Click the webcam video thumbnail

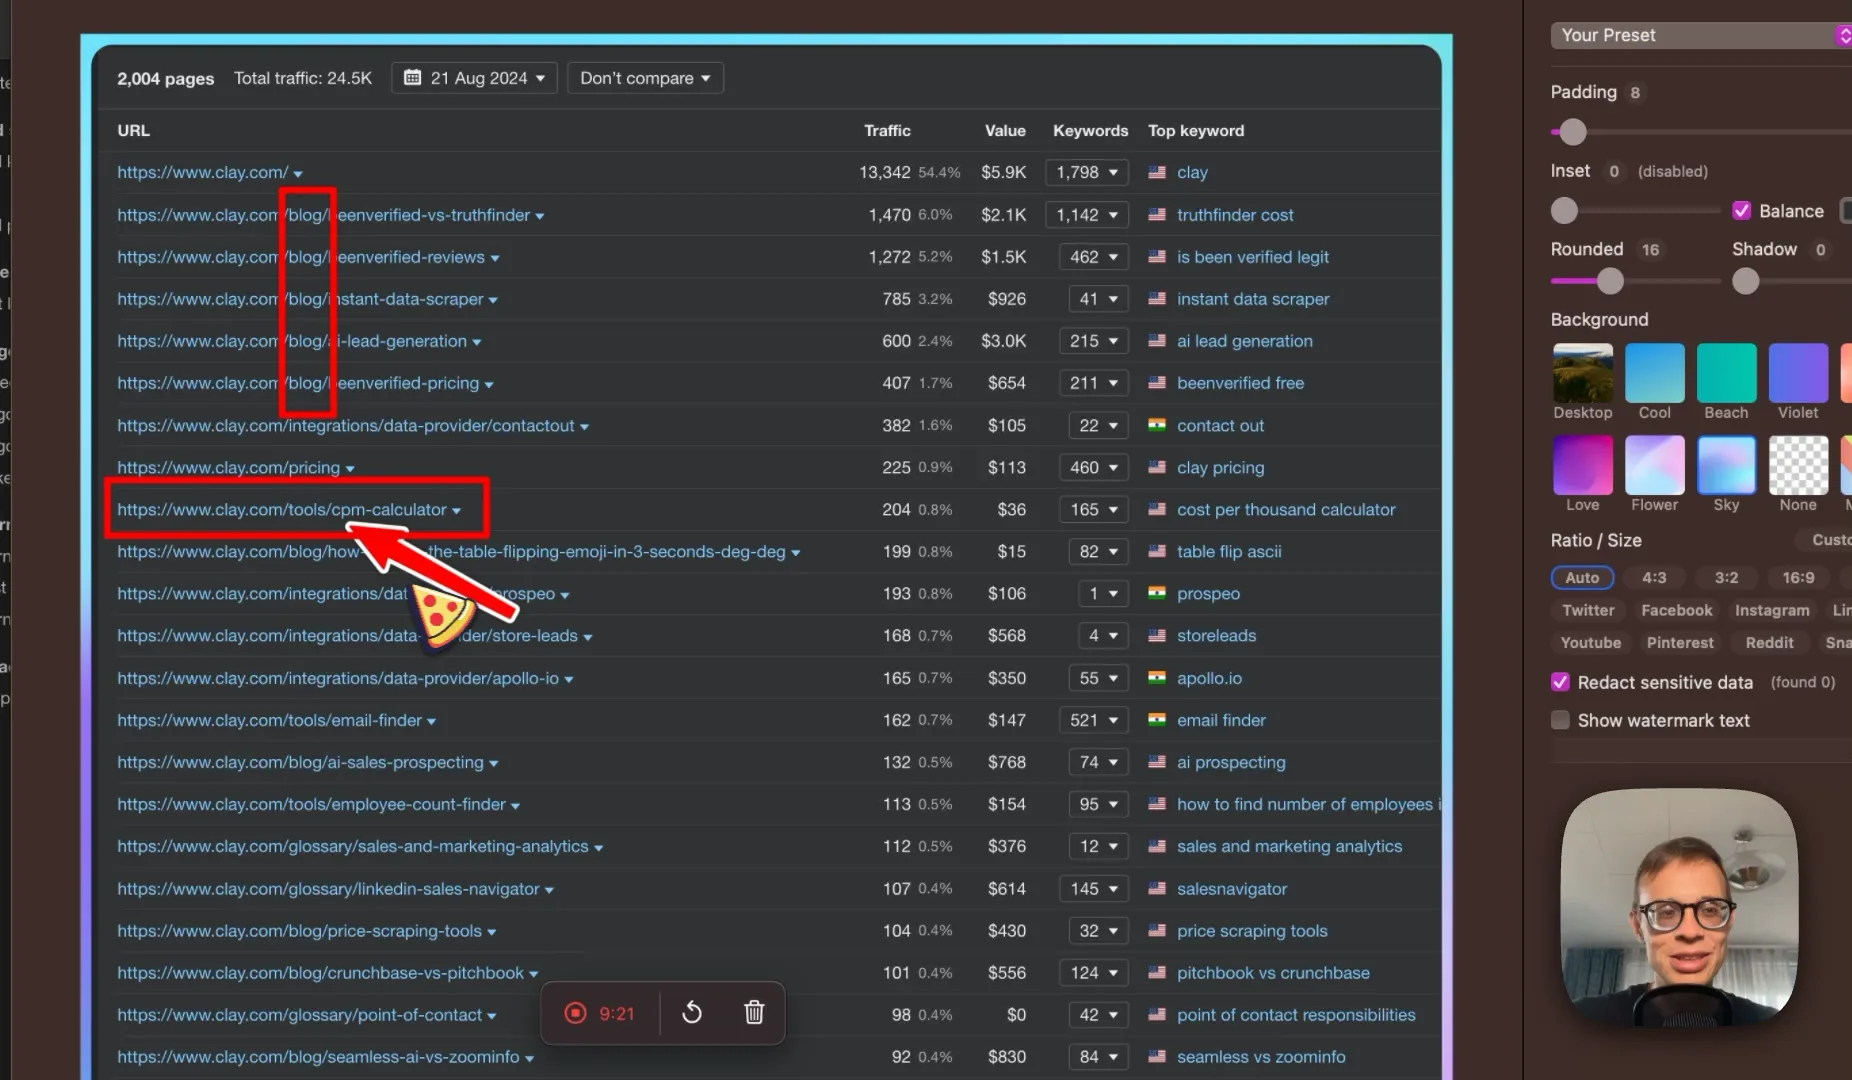[x=1680, y=908]
